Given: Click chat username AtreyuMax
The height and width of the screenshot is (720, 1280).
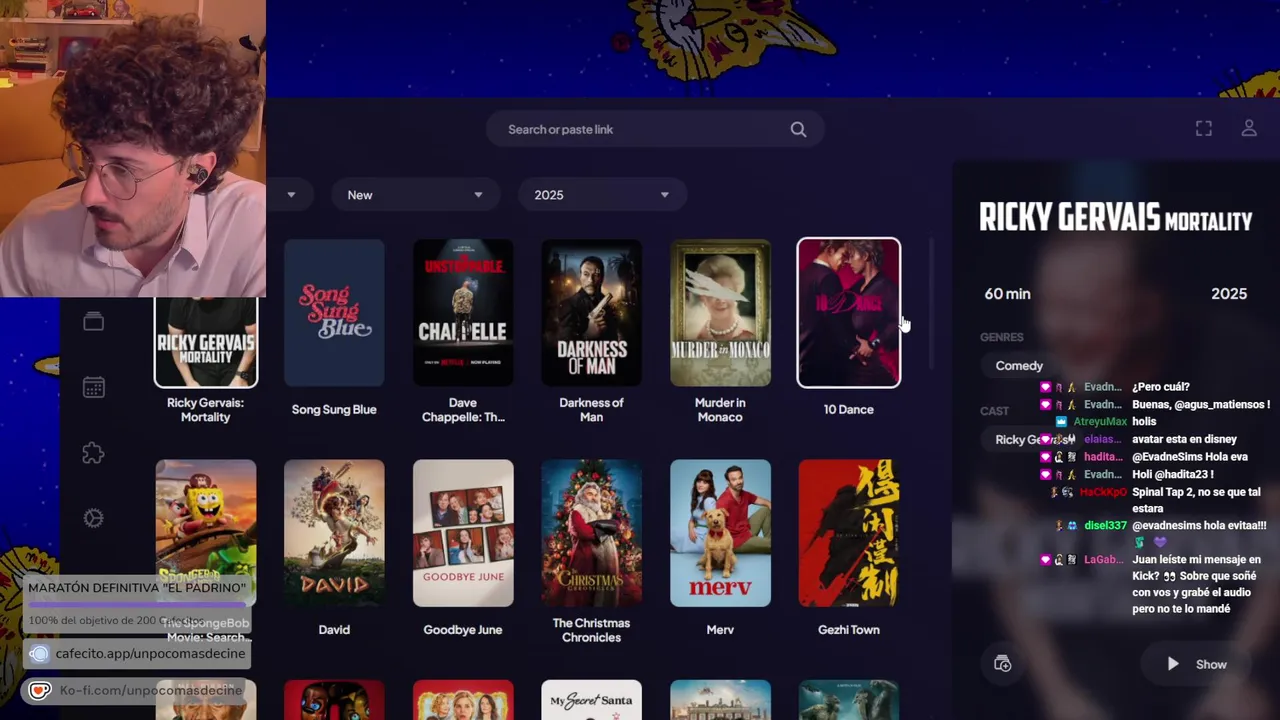Looking at the screenshot, I should (x=1100, y=422).
